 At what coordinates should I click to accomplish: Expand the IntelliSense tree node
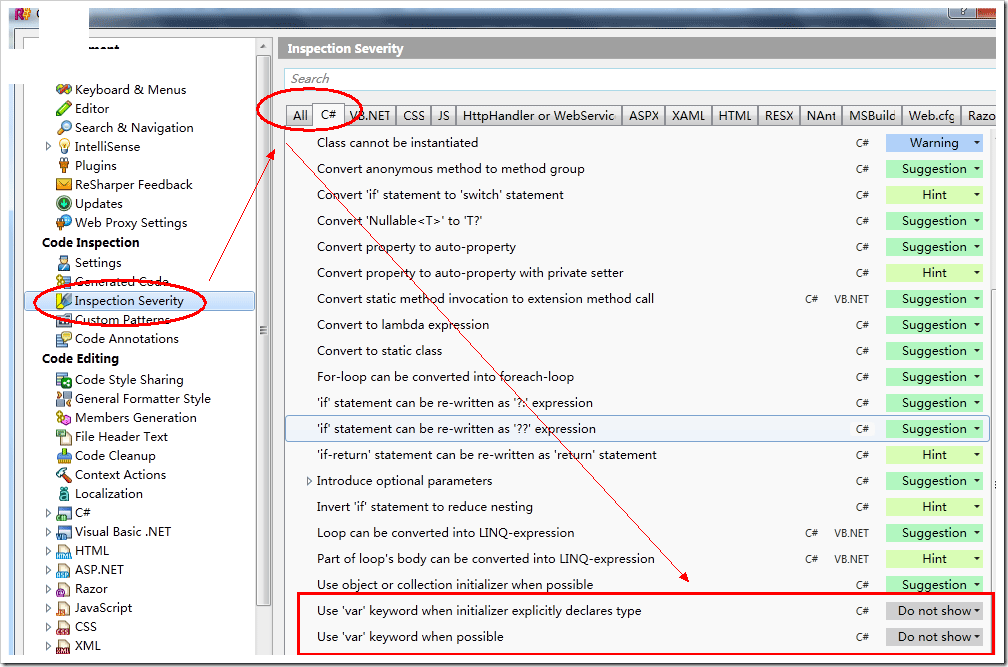coord(48,147)
